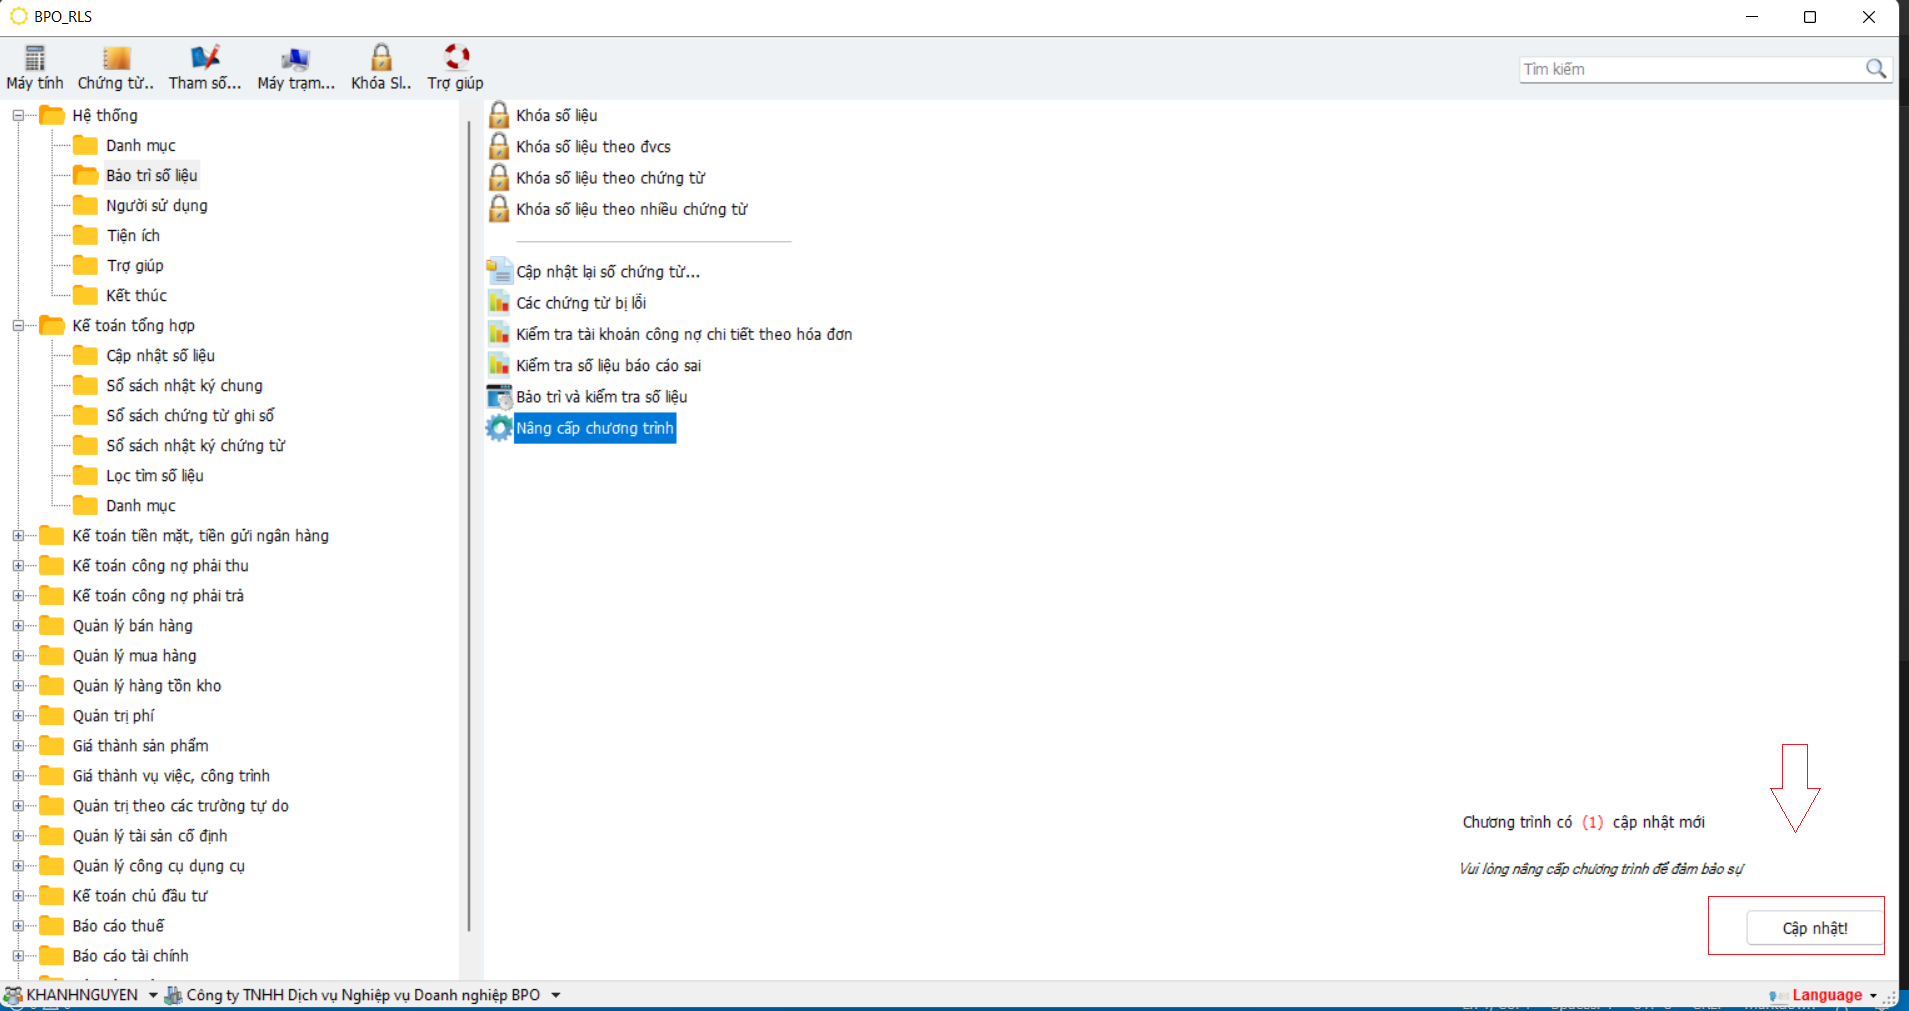Viewport: 1909px width, 1011px height.
Task: Click the search magnifier icon
Action: click(1875, 69)
